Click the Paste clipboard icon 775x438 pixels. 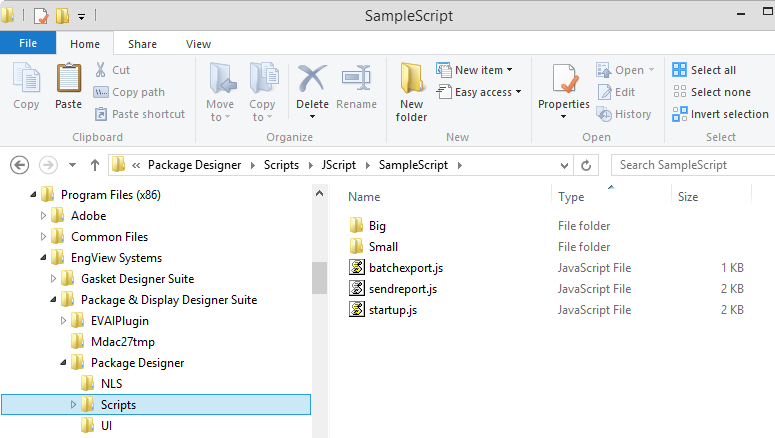pyautogui.click(x=68, y=79)
